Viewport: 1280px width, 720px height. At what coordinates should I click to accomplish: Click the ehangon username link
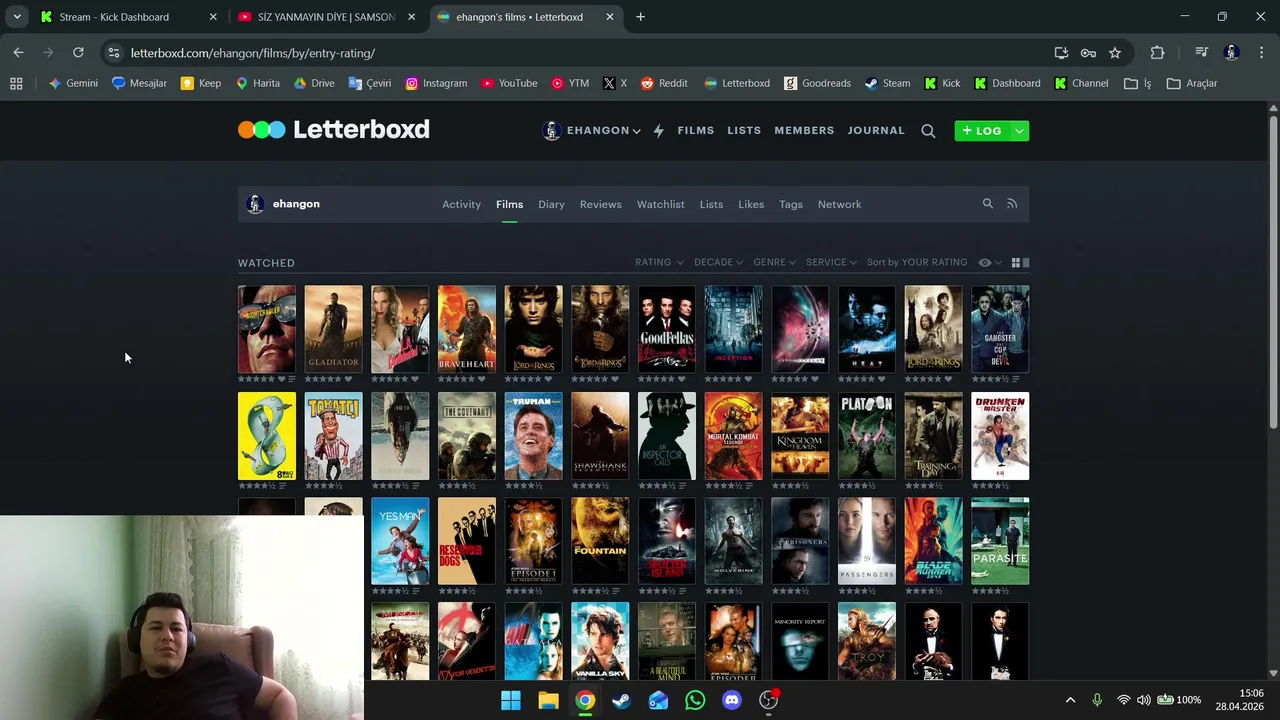point(296,204)
